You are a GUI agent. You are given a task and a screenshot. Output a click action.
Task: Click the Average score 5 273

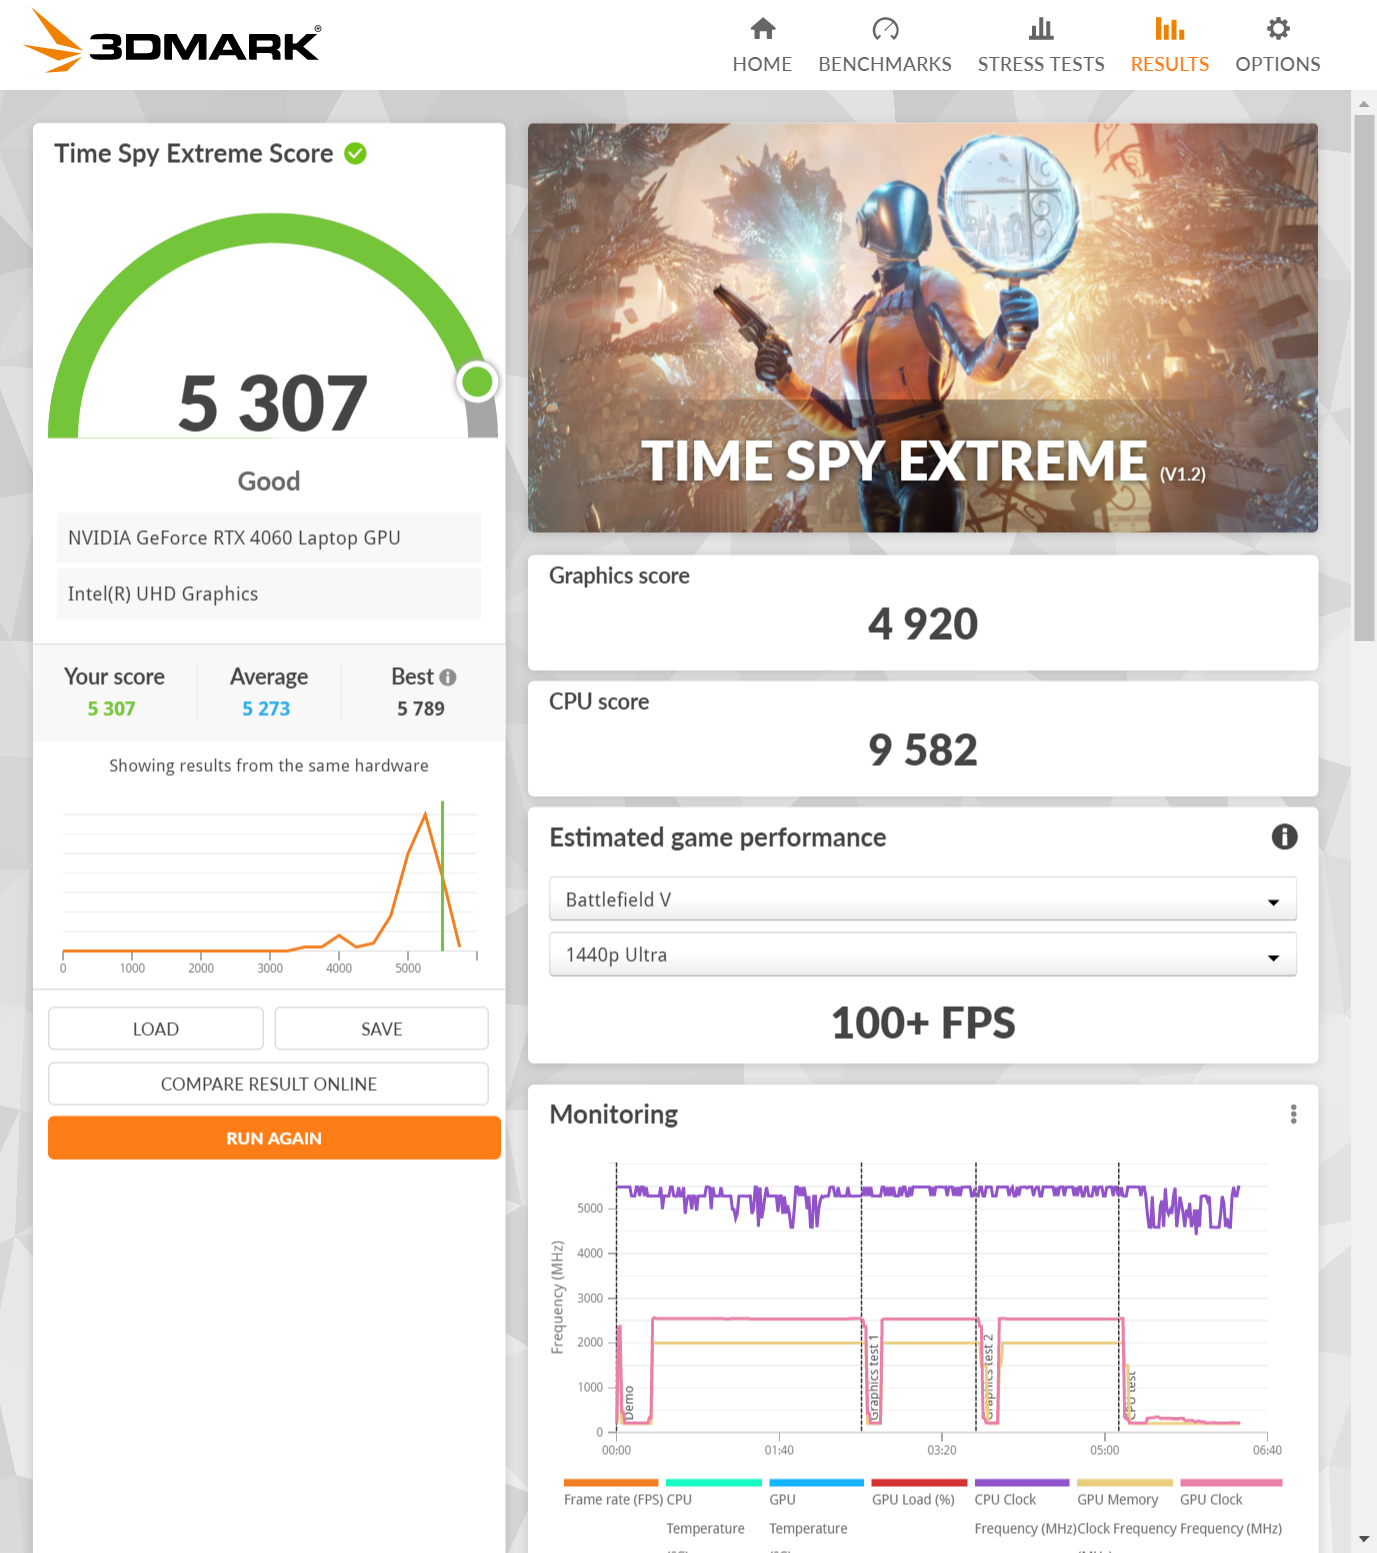266,708
